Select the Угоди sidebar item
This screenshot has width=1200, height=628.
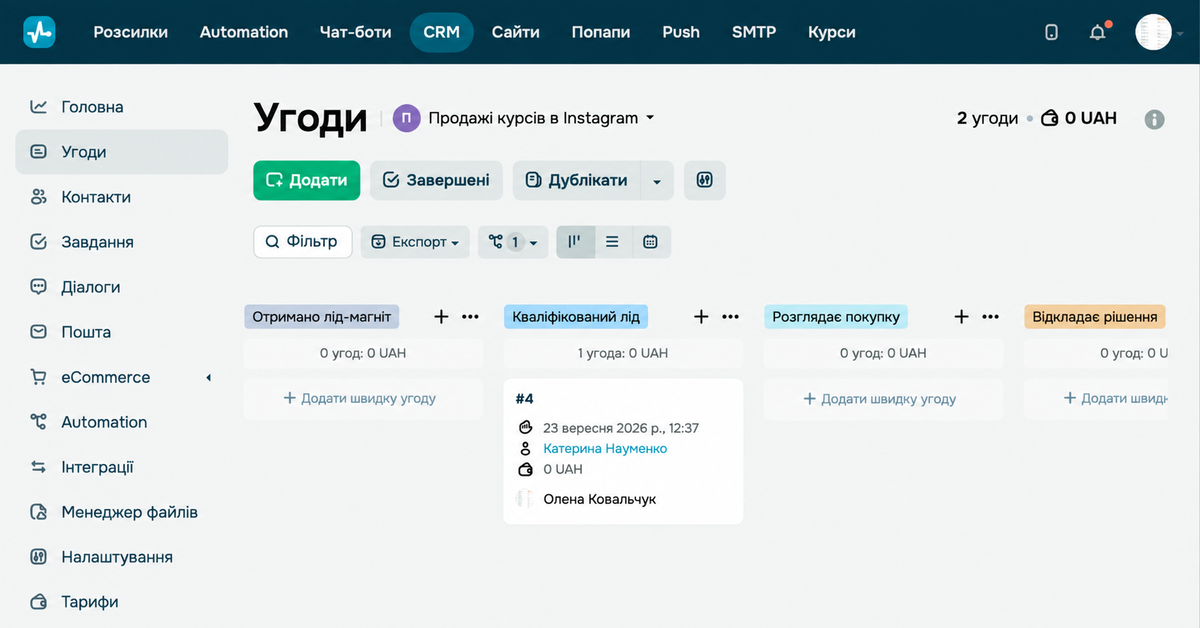122,152
